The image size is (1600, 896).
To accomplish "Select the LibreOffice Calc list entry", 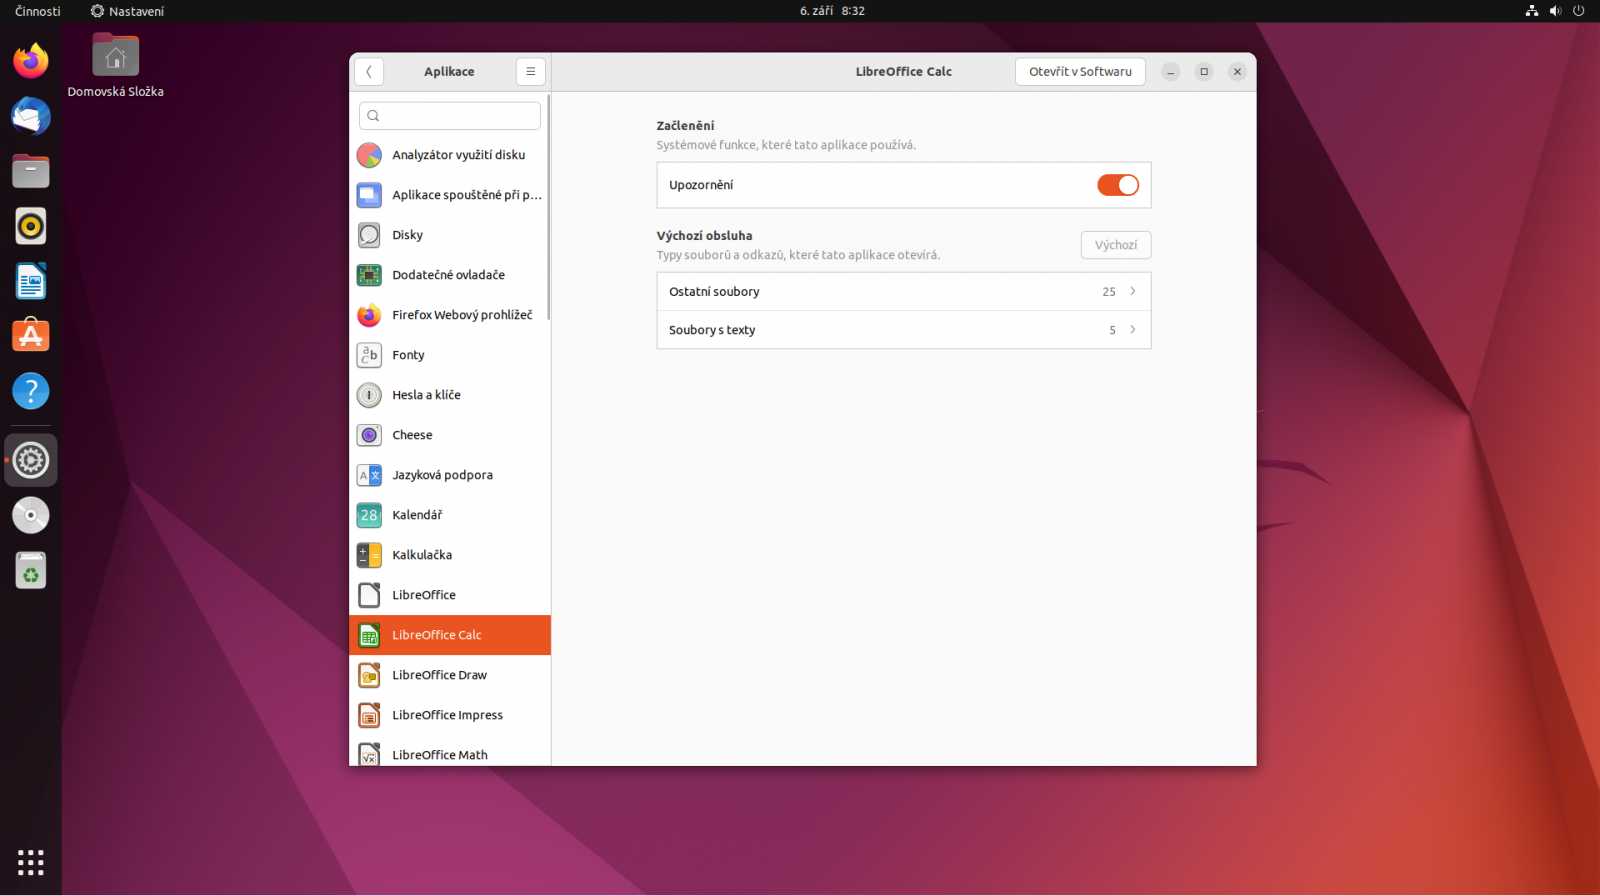I will click(450, 635).
